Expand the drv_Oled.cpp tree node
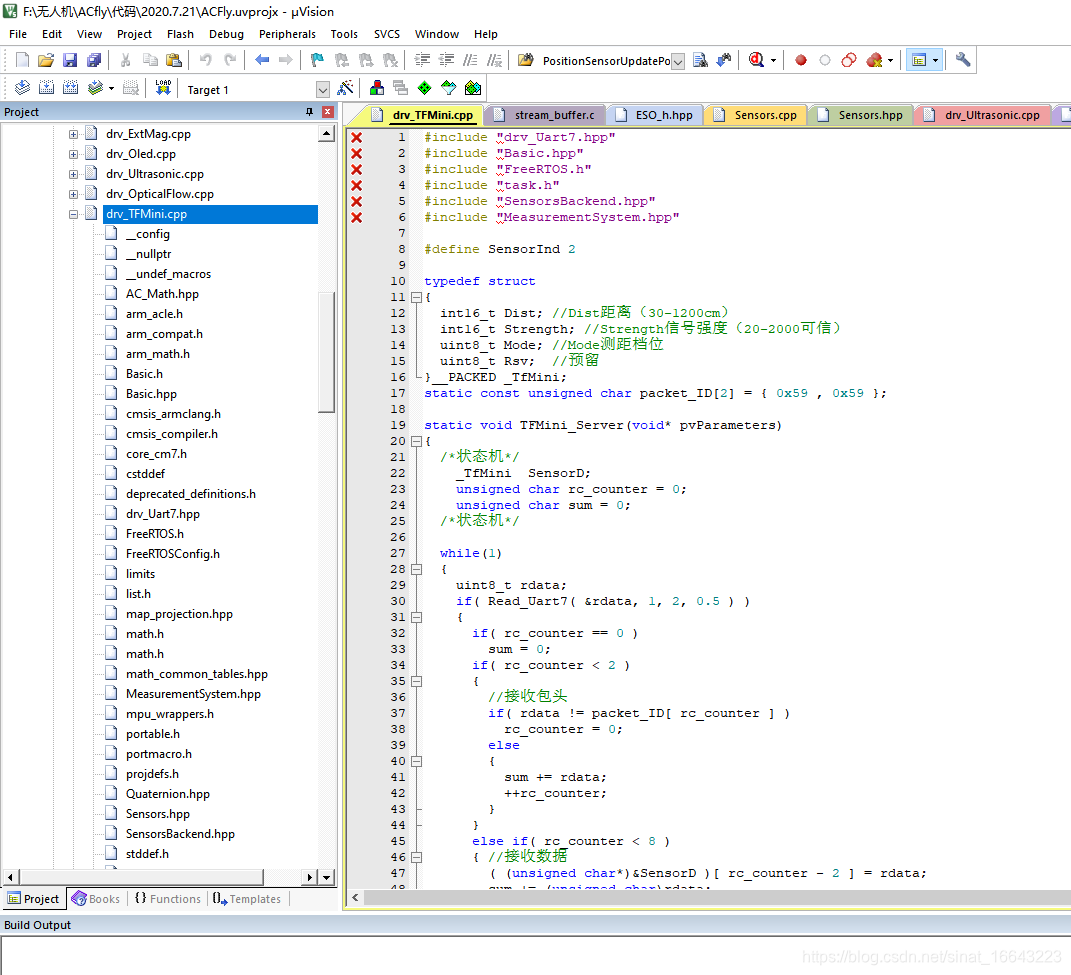The width and height of the screenshot is (1071, 975). click(73, 154)
